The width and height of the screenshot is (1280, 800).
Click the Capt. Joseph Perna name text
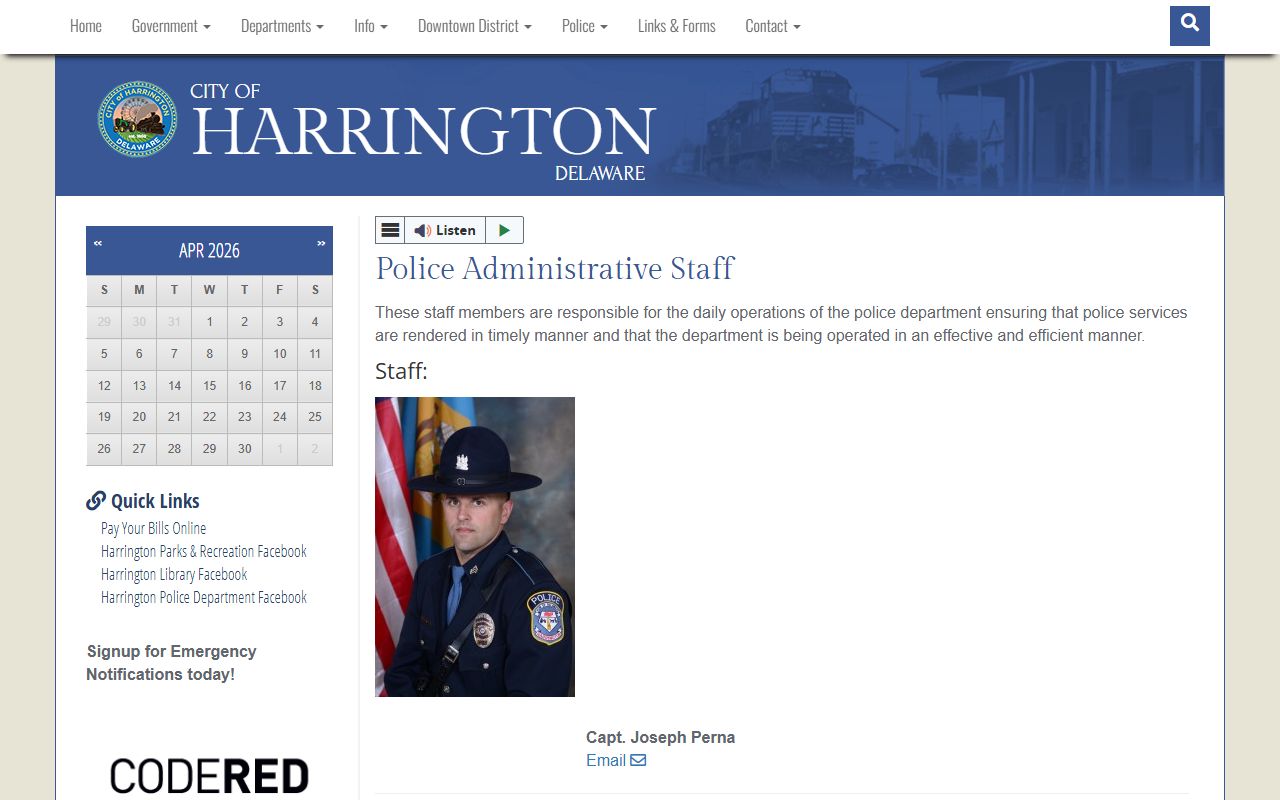(660, 737)
